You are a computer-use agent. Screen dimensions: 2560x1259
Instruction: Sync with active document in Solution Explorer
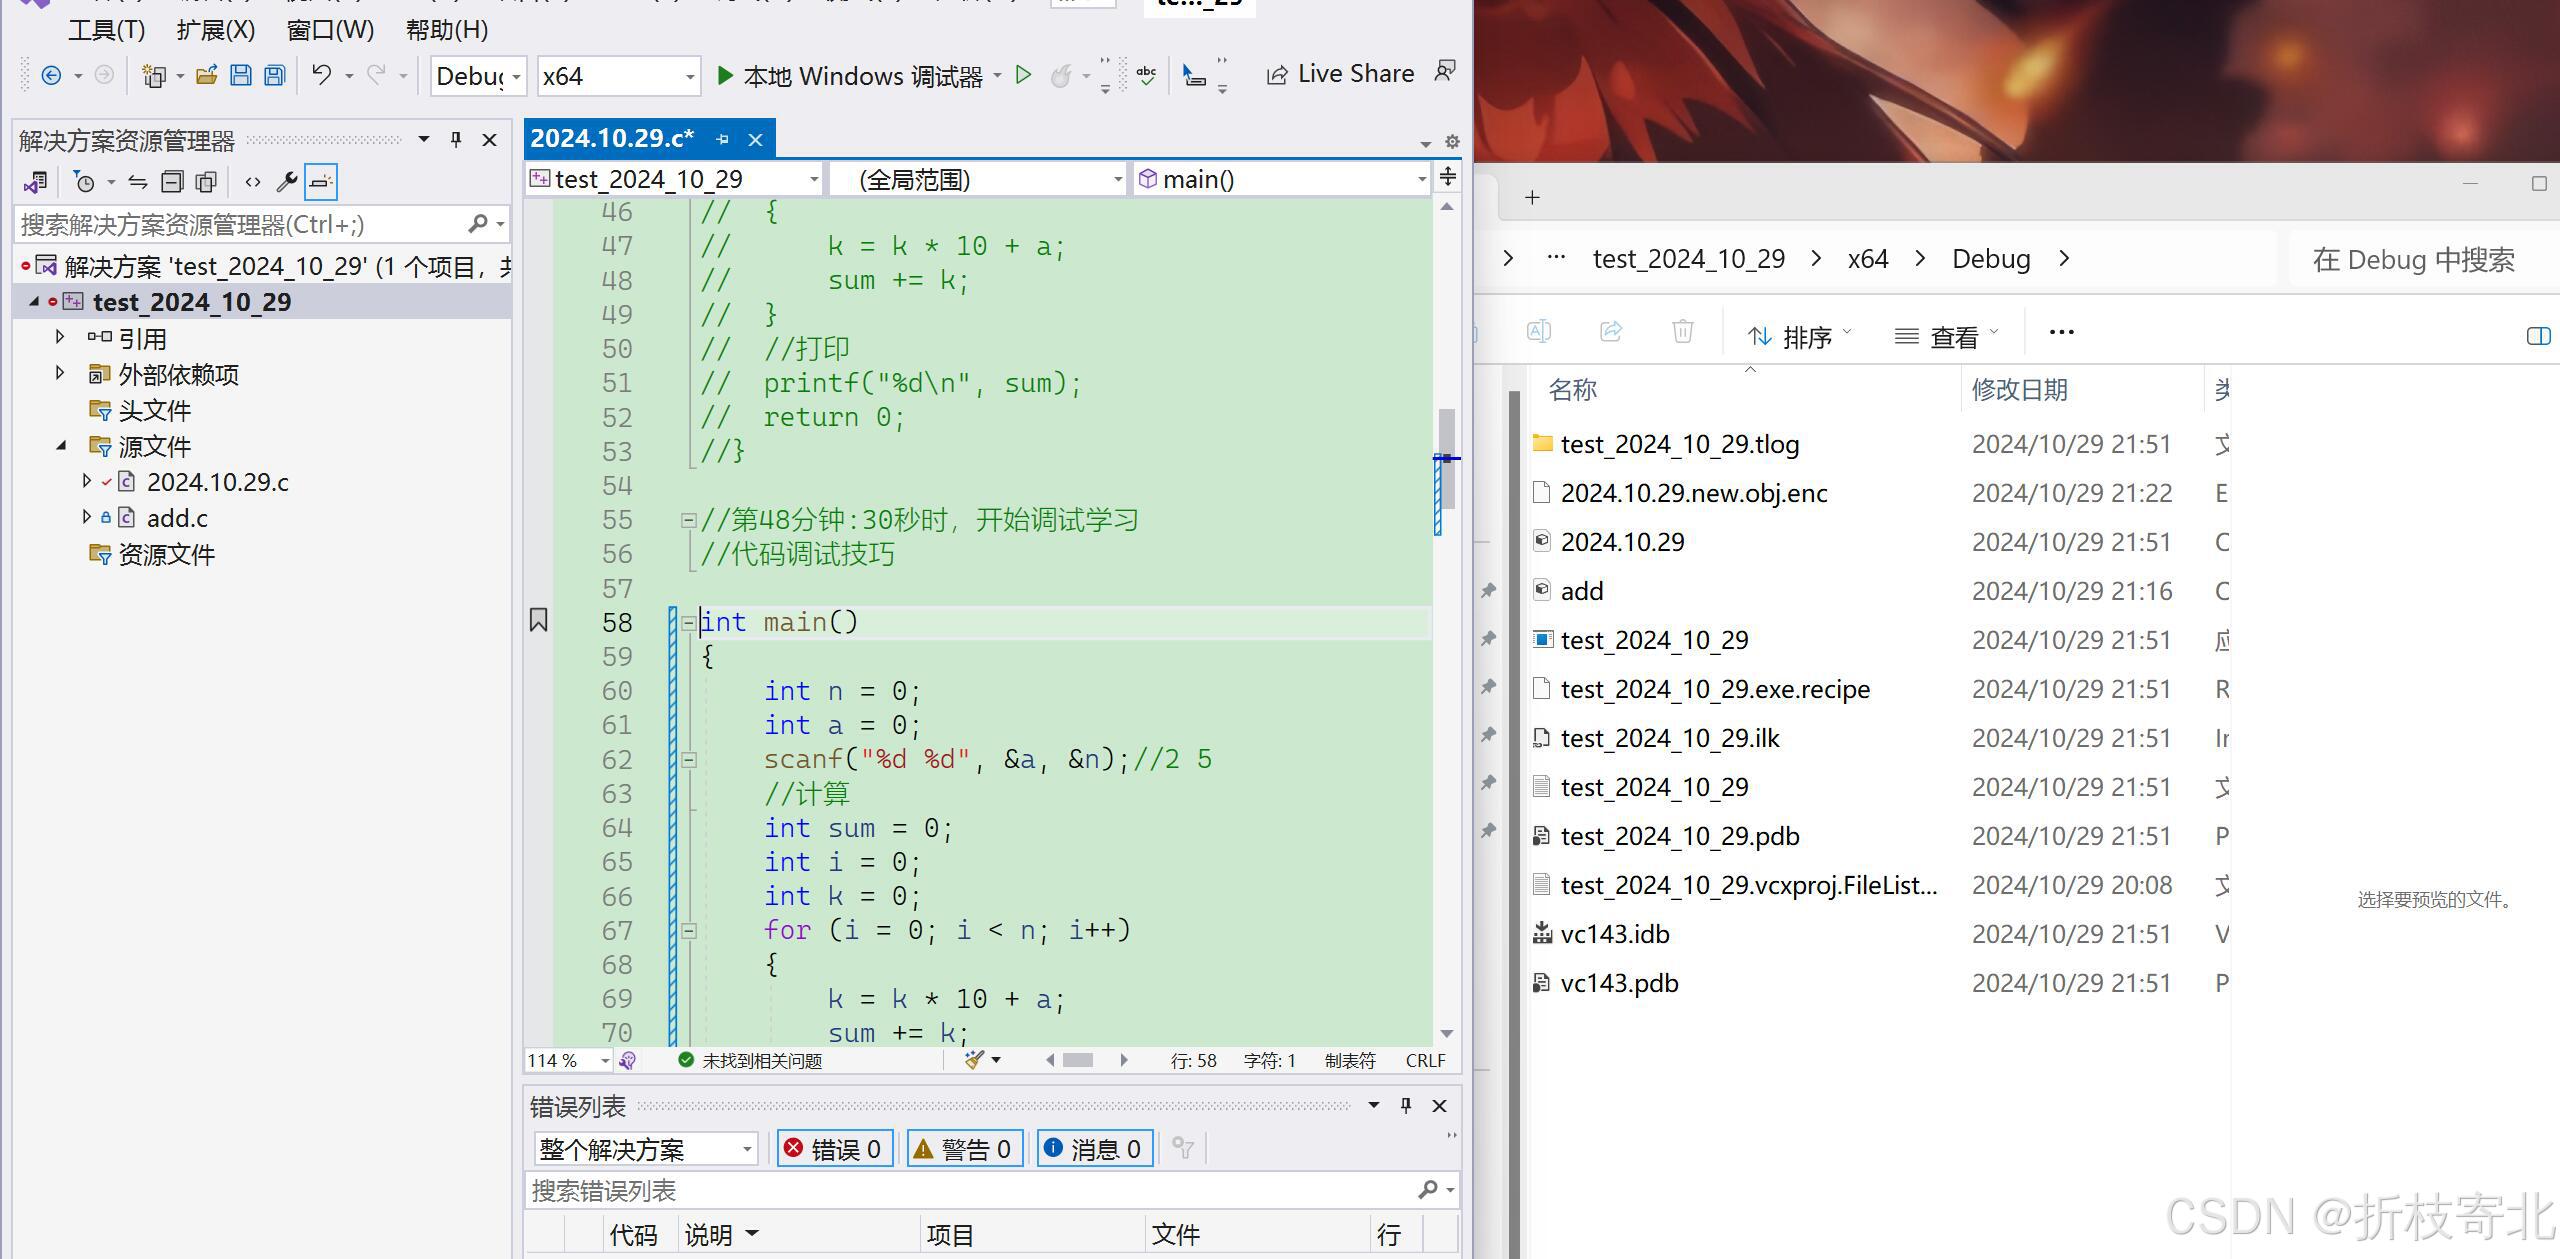138,182
